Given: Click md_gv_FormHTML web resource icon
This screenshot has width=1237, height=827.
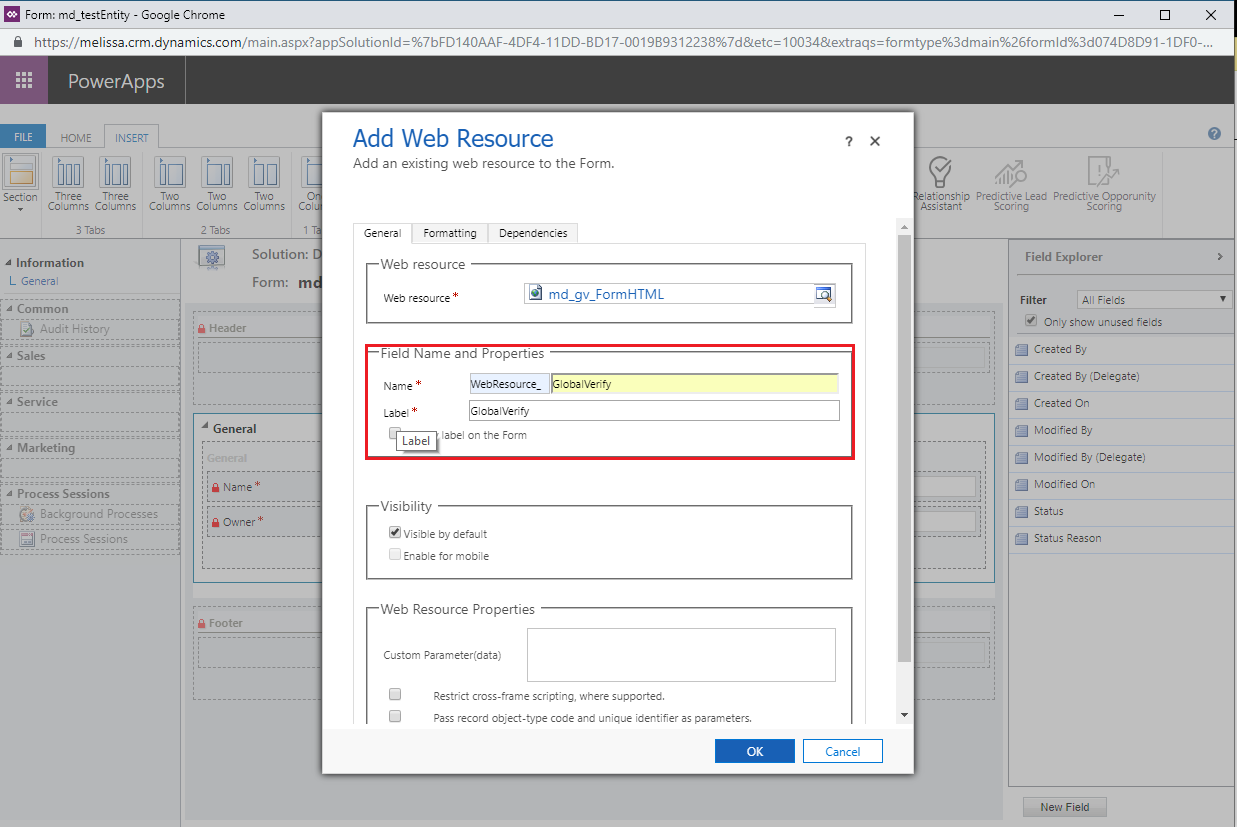Looking at the screenshot, I should coord(536,294).
